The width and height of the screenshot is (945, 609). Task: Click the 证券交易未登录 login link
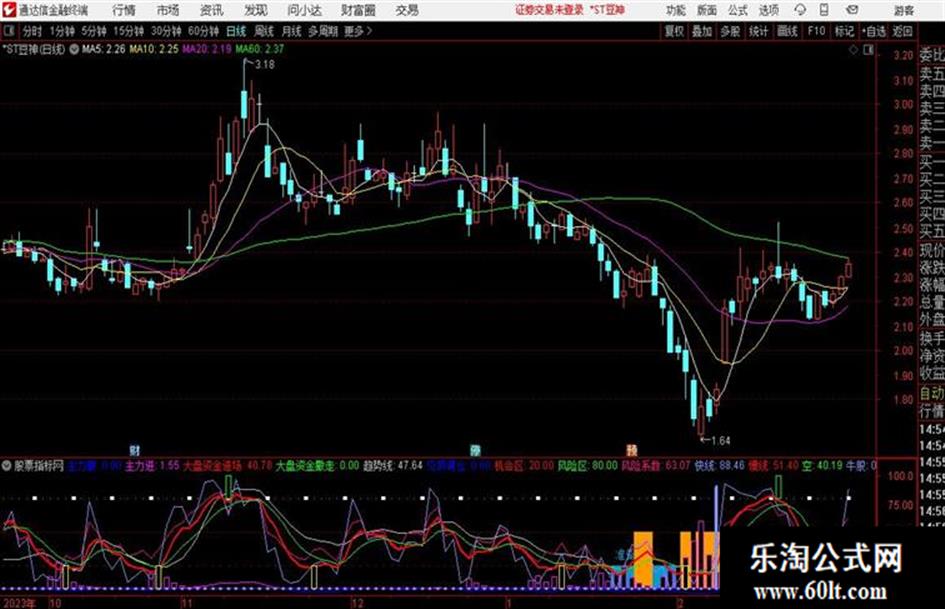tap(549, 10)
